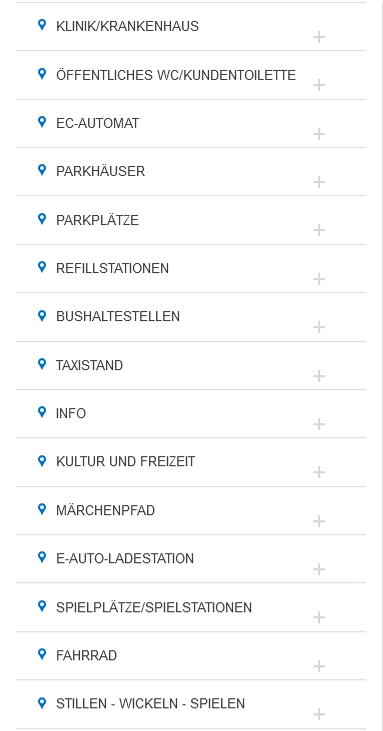Click the map pin beside Taxistand
383x731 pixels.
(42, 364)
